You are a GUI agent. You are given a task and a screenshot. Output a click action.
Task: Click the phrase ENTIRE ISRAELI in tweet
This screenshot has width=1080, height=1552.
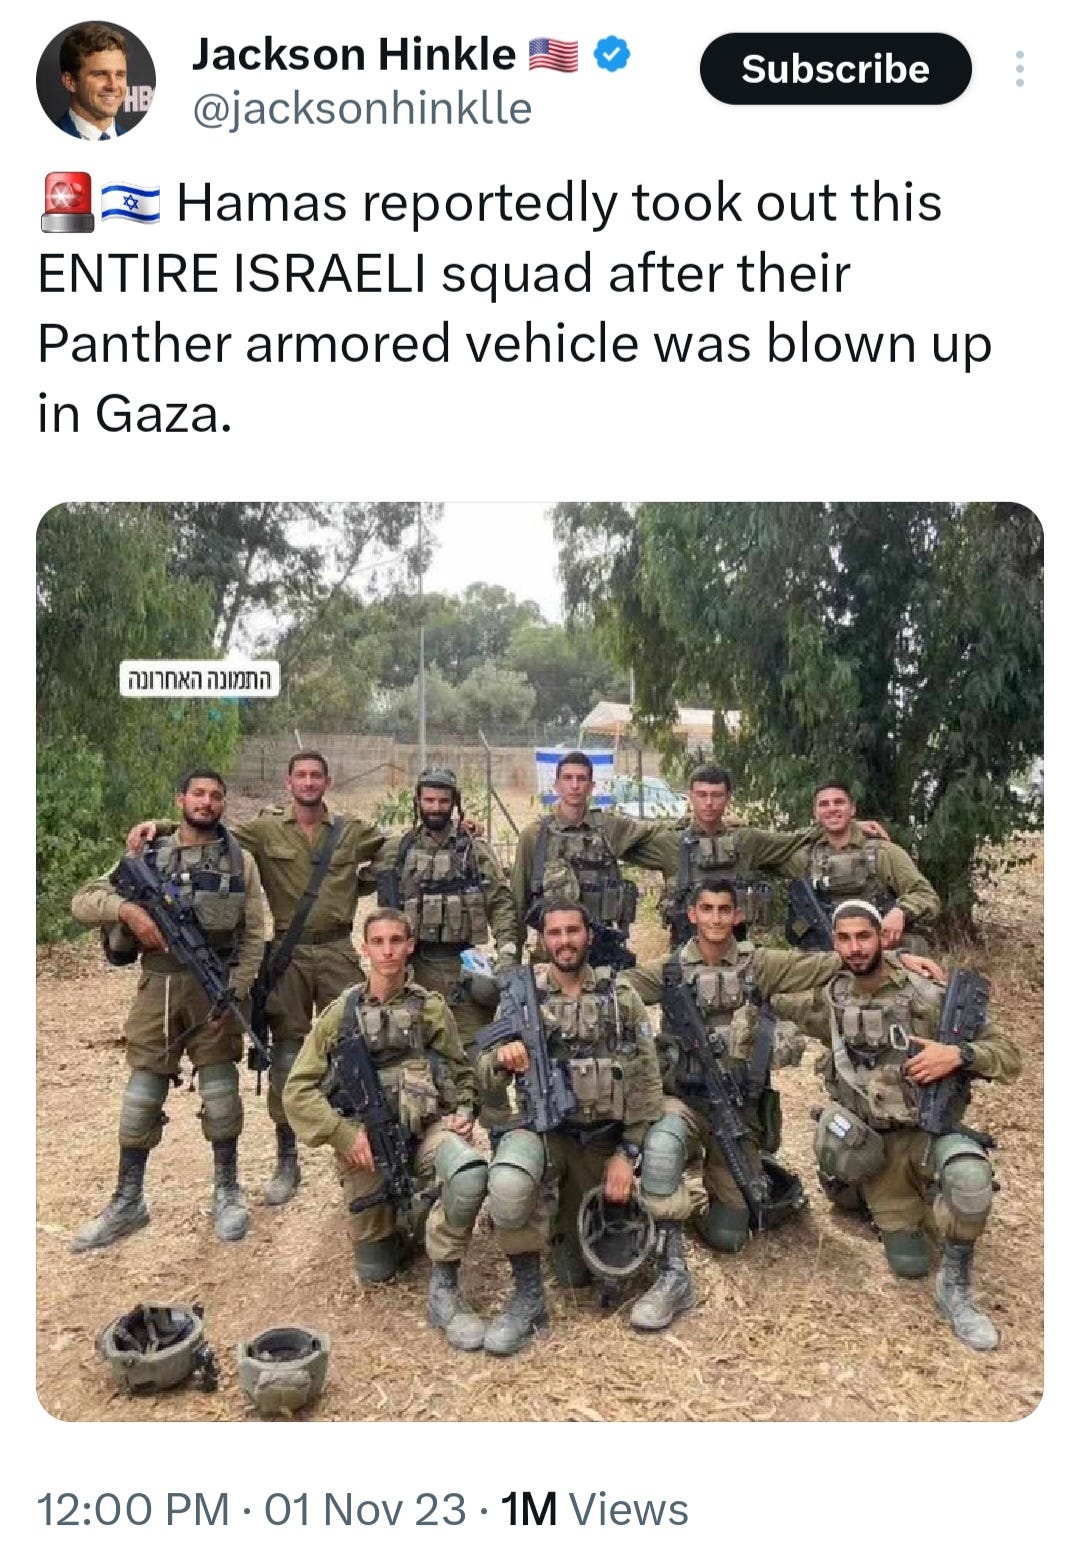pos(232,273)
